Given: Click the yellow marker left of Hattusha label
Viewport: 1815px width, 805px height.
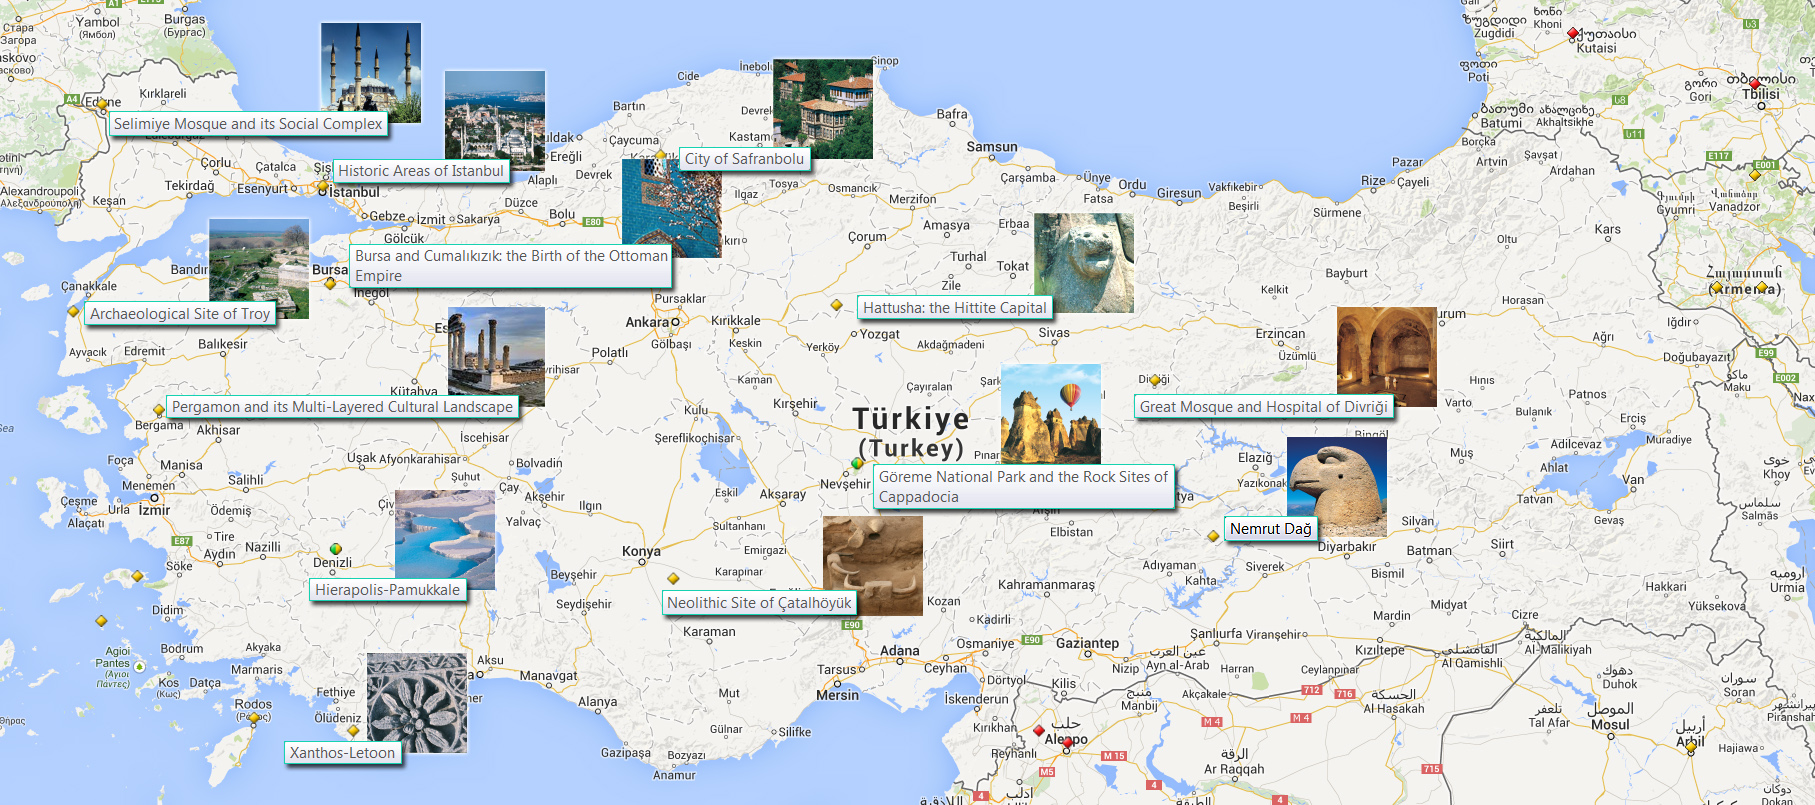Looking at the screenshot, I should point(837,305).
